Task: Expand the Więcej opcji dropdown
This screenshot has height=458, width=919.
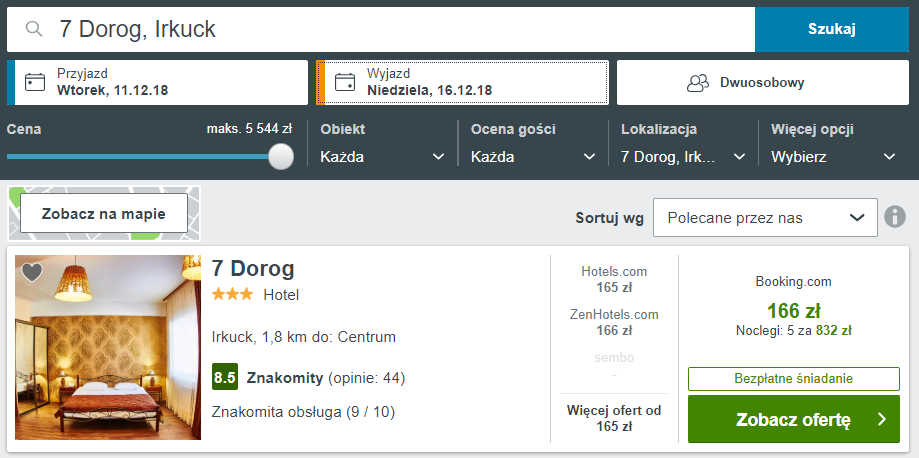Action: (834, 157)
